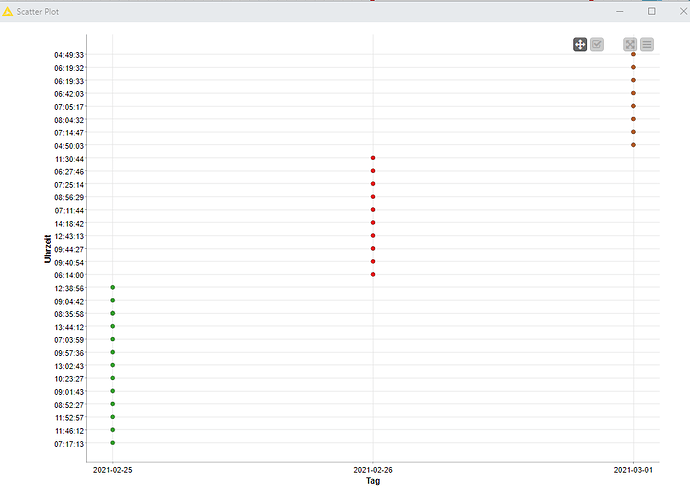Click the 07:25:14 y-axis label
This screenshot has width=690, height=498.
(69, 185)
